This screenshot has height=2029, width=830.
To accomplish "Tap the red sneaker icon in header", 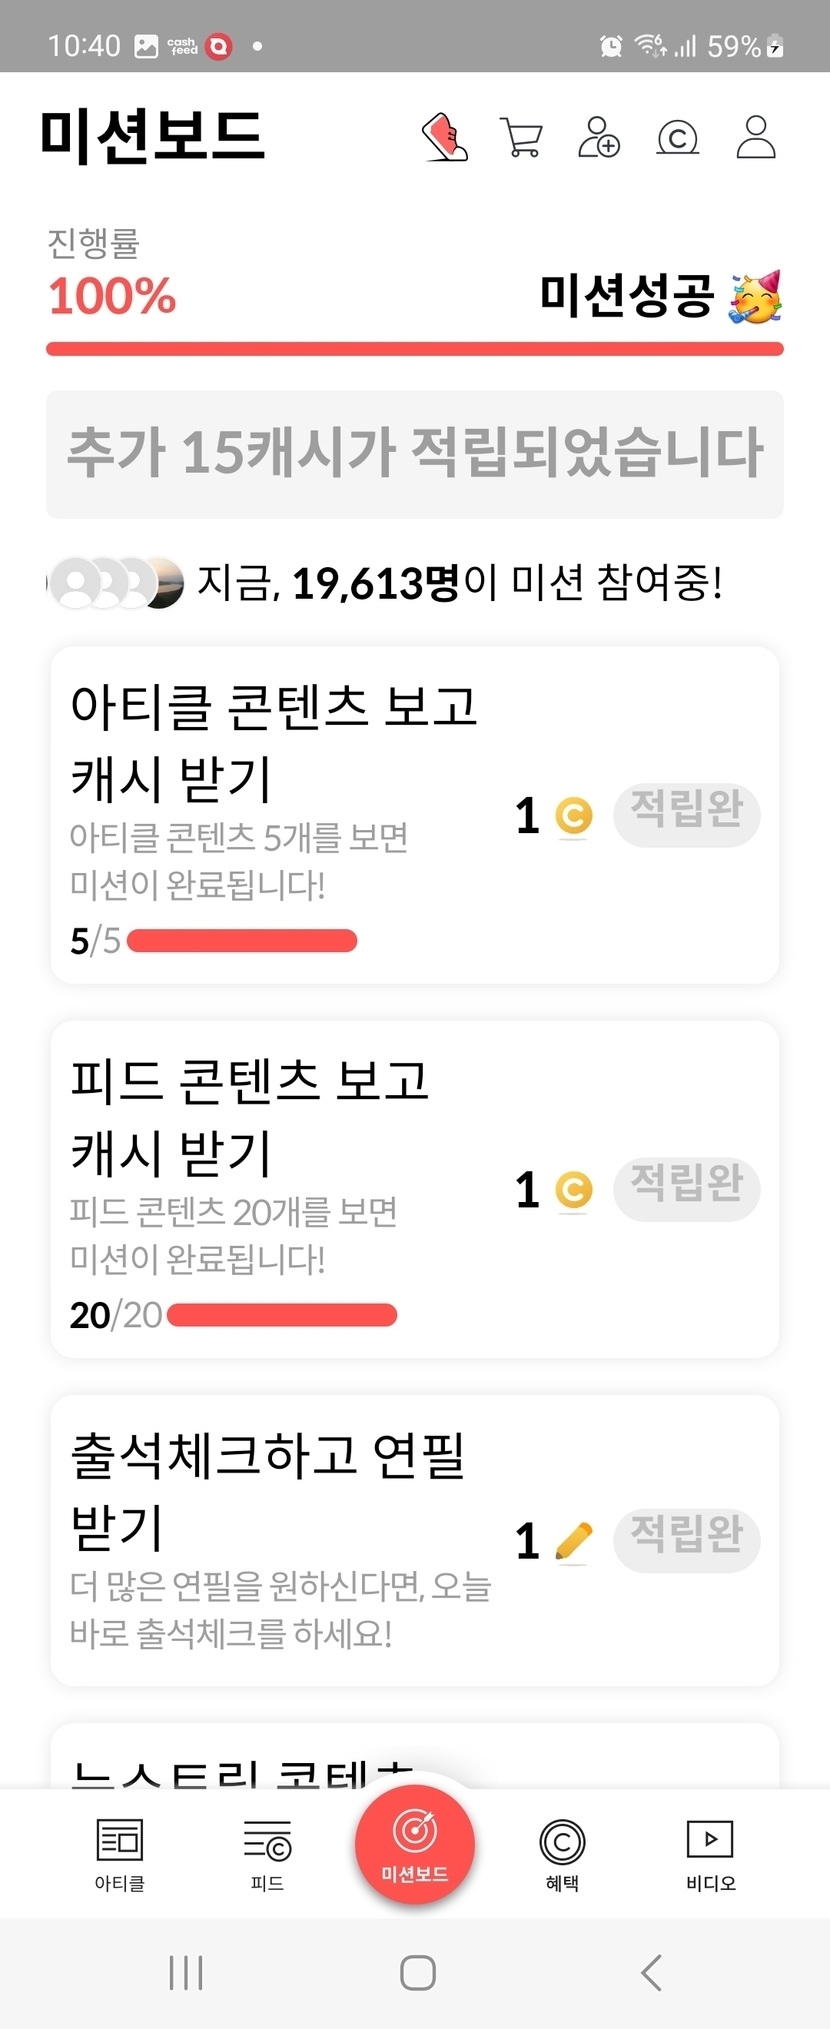I will coord(445,137).
